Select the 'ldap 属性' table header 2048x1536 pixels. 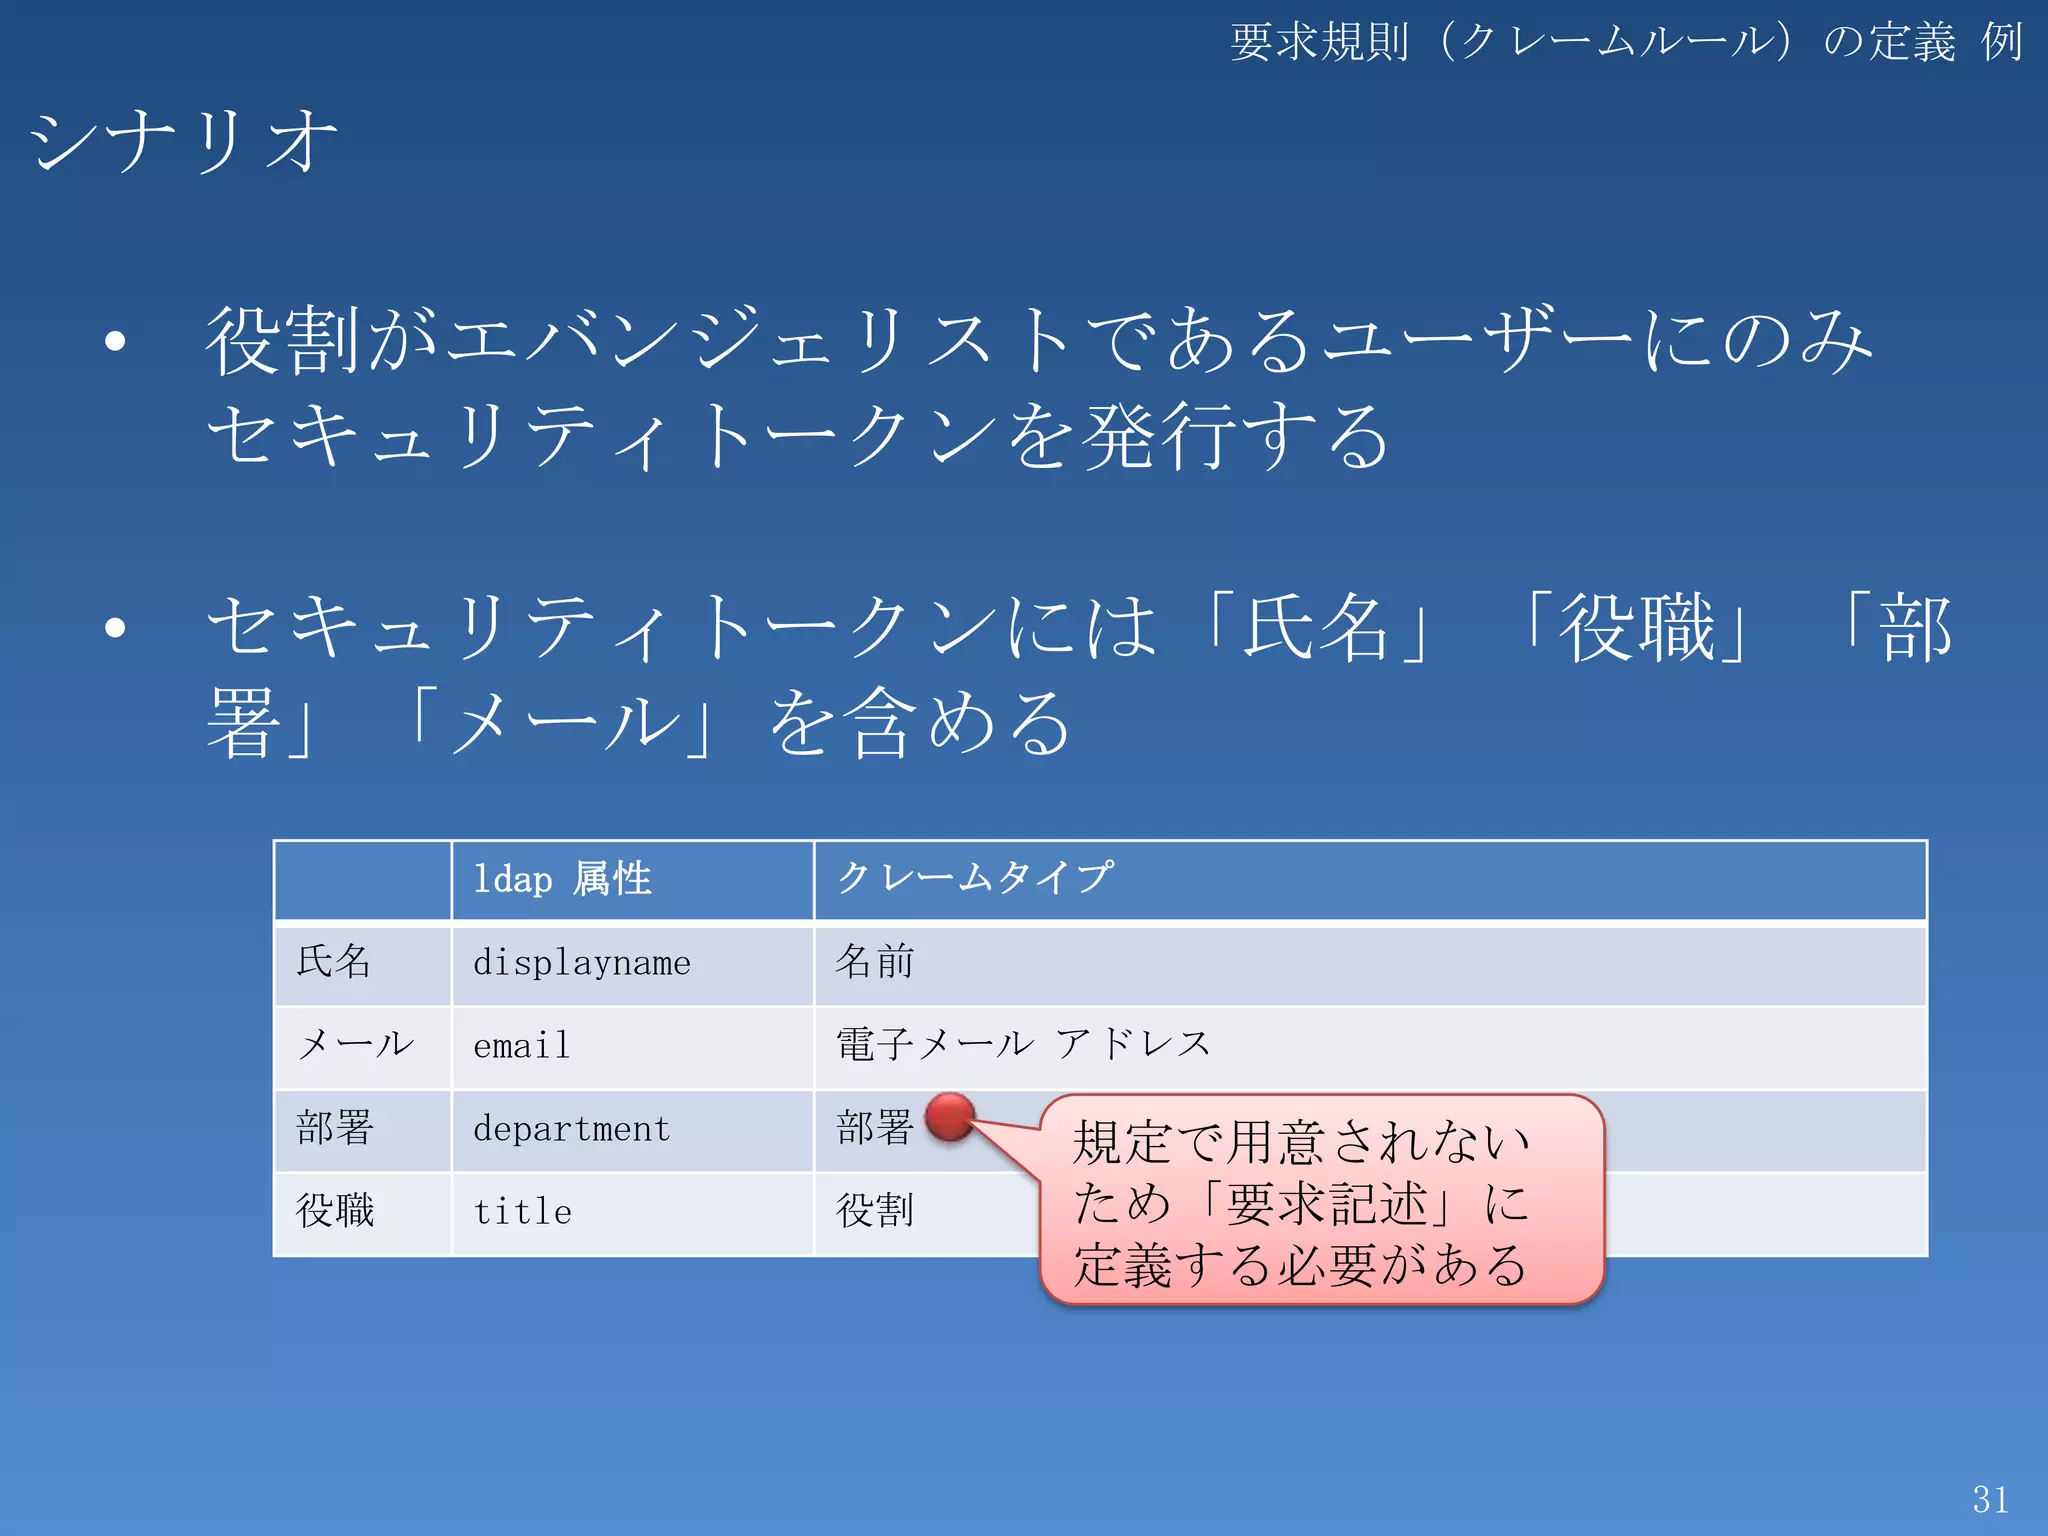[x=563, y=880]
